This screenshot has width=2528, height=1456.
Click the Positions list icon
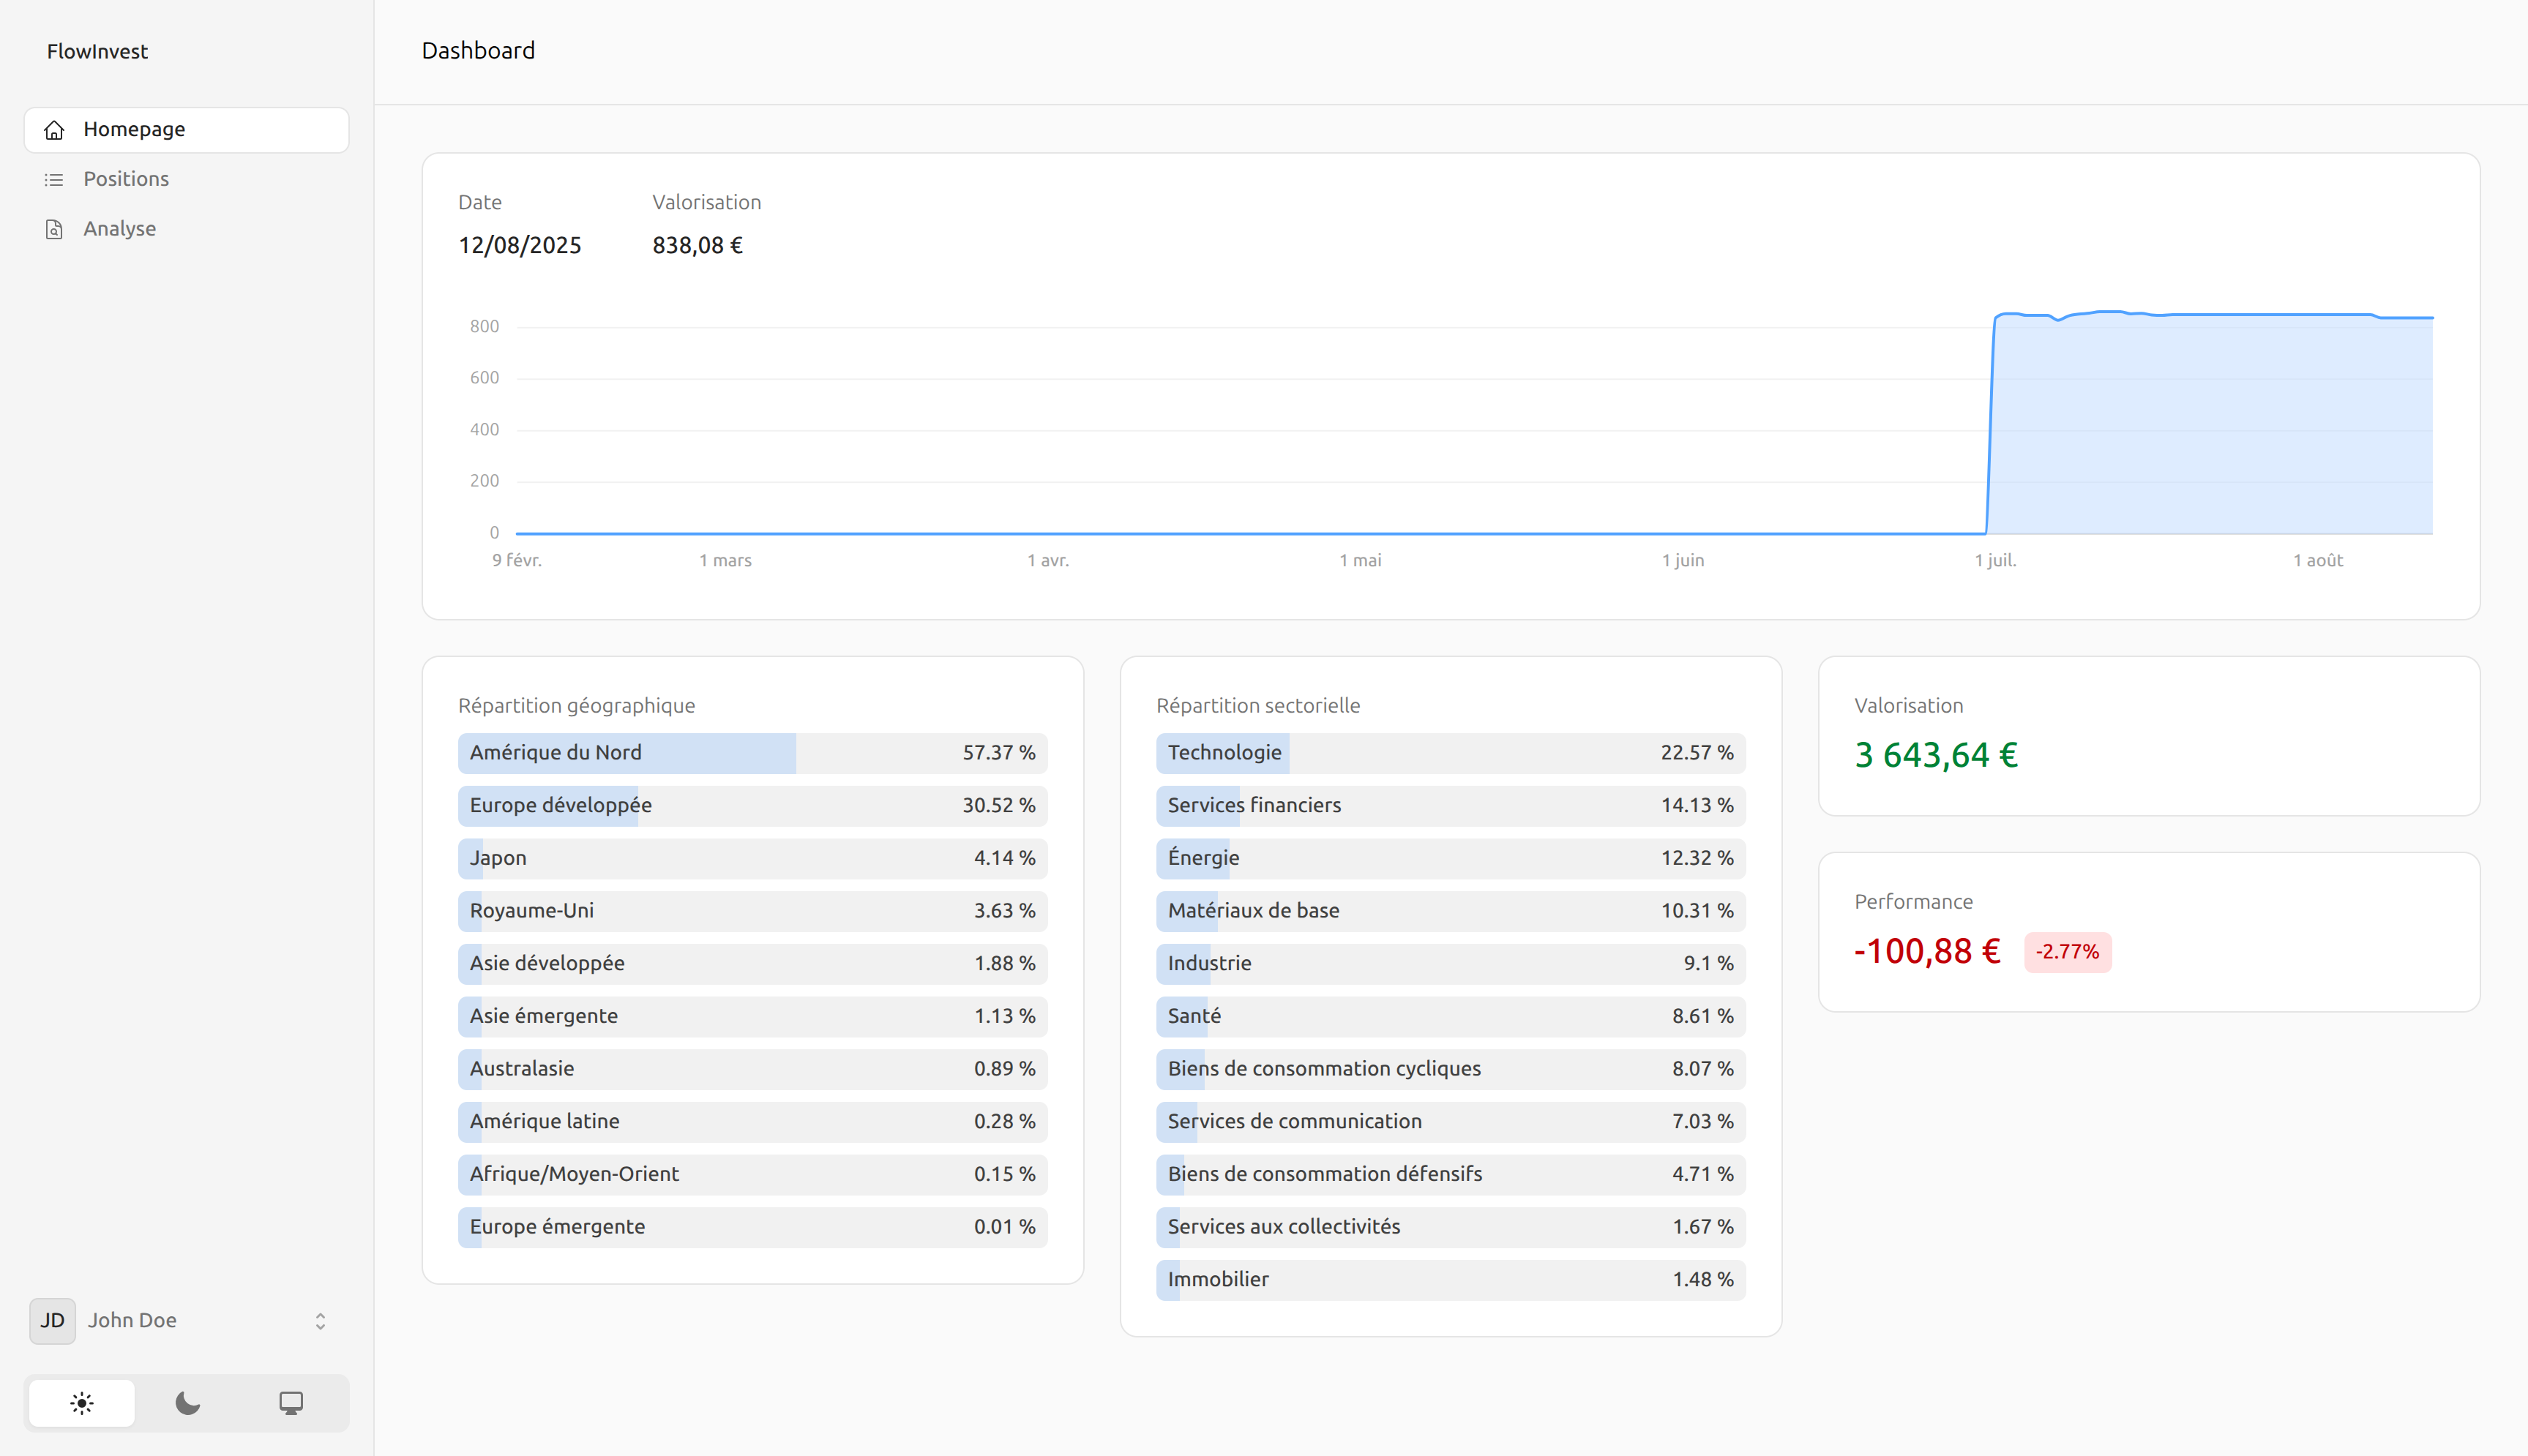click(x=54, y=180)
